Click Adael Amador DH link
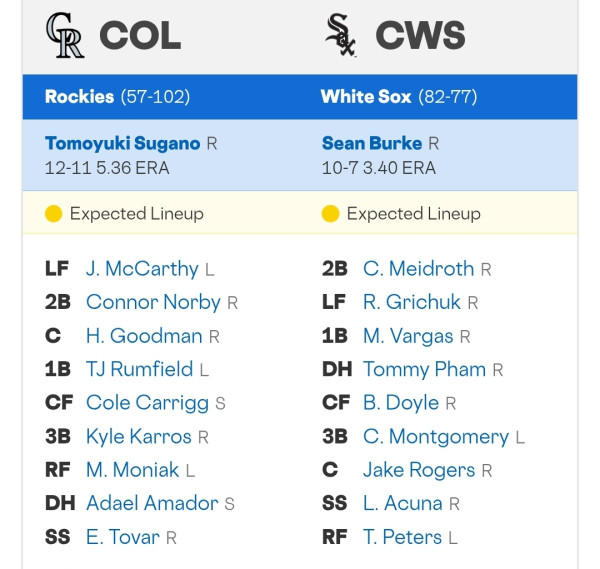Viewport: 600px width, 569px height. point(152,503)
